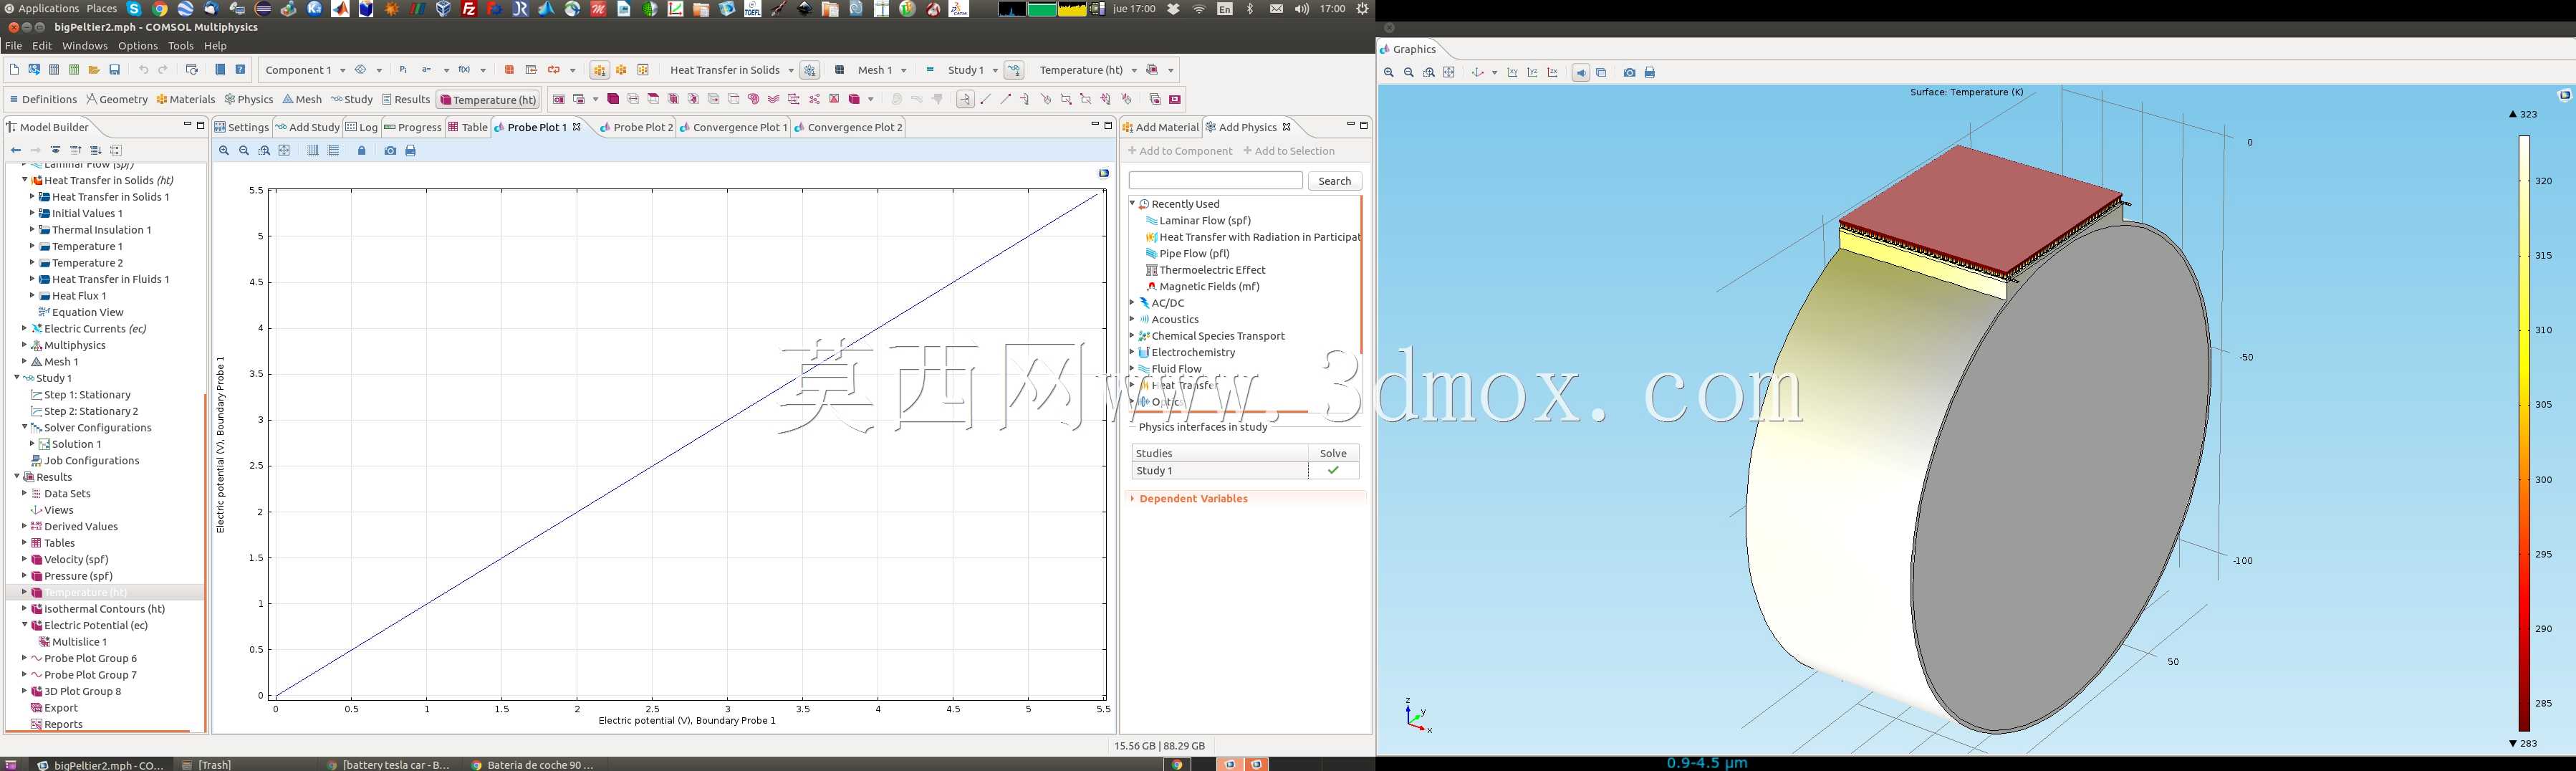The width and height of the screenshot is (2576, 771).
Task: Click the Graphics window zoom in icon
Action: [1388, 73]
